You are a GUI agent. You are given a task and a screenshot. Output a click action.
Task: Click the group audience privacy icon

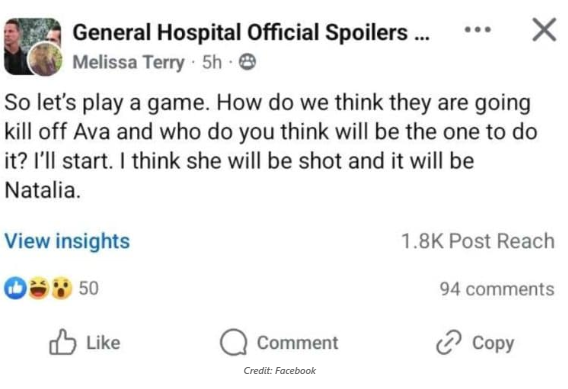[x=247, y=62]
